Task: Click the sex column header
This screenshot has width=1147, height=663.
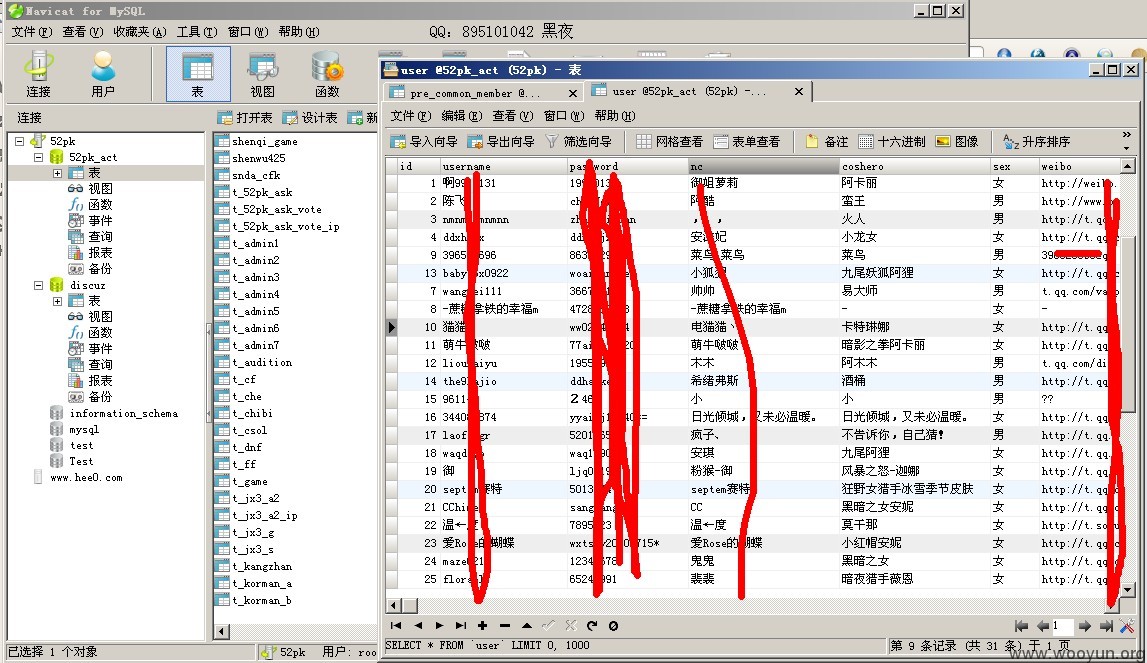Action: coord(1013,166)
